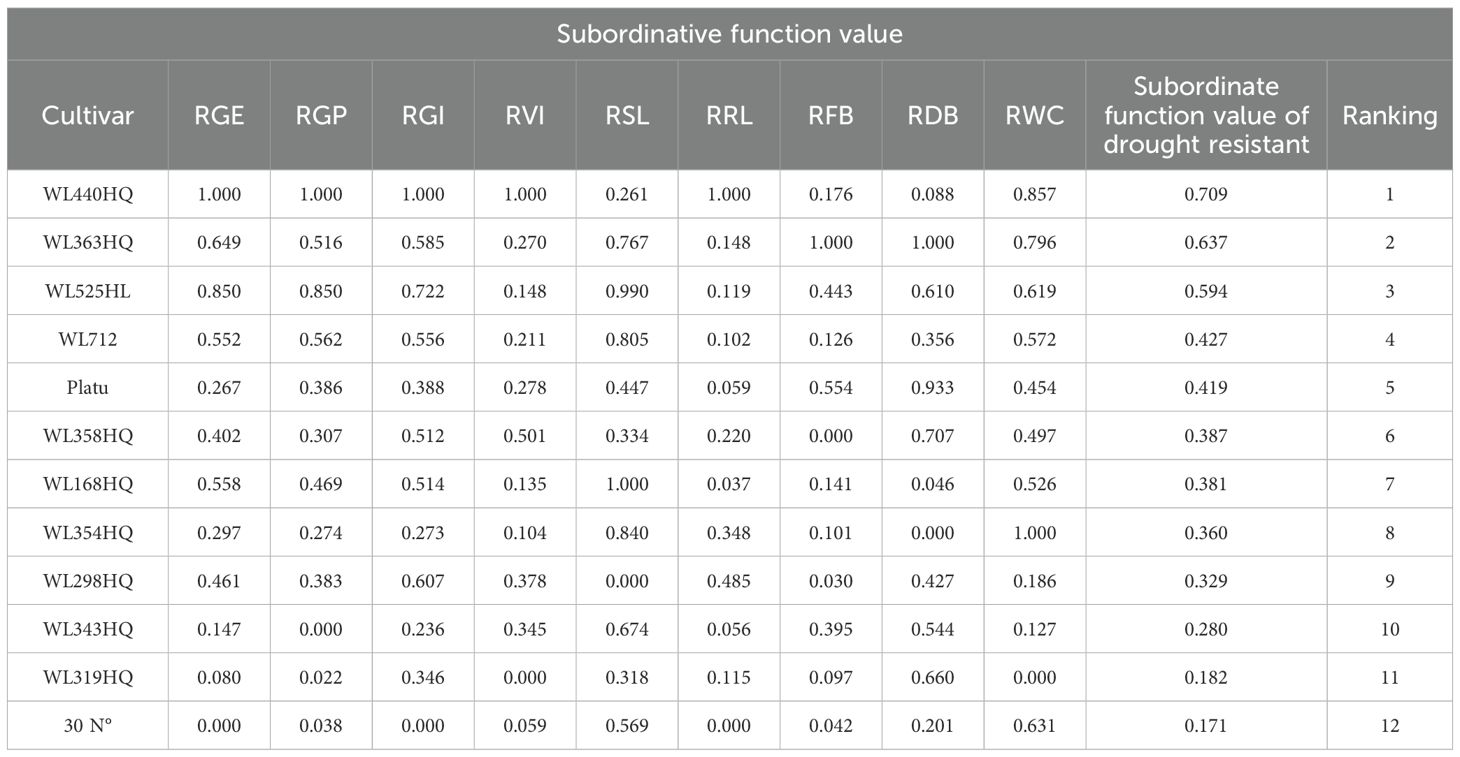This screenshot has width=1460, height=757.
Task: Click the WL168HQ cultivar name
Action: coord(87,485)
